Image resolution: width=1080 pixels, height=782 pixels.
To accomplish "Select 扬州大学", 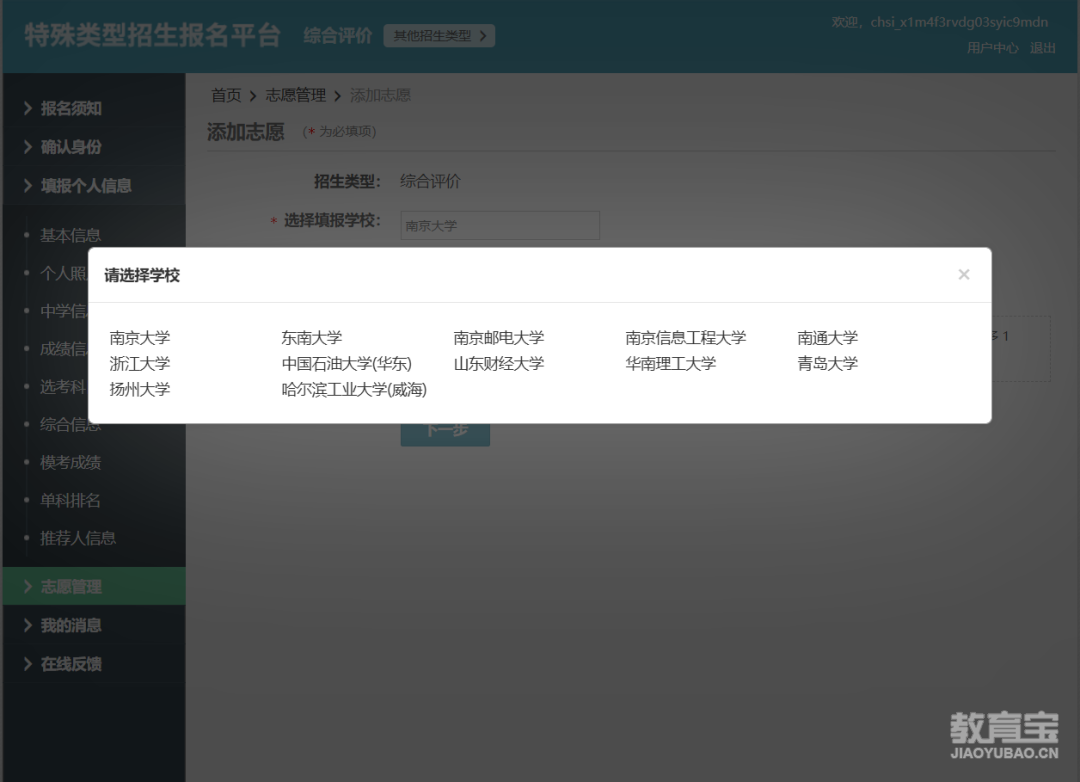I will 140,389.
